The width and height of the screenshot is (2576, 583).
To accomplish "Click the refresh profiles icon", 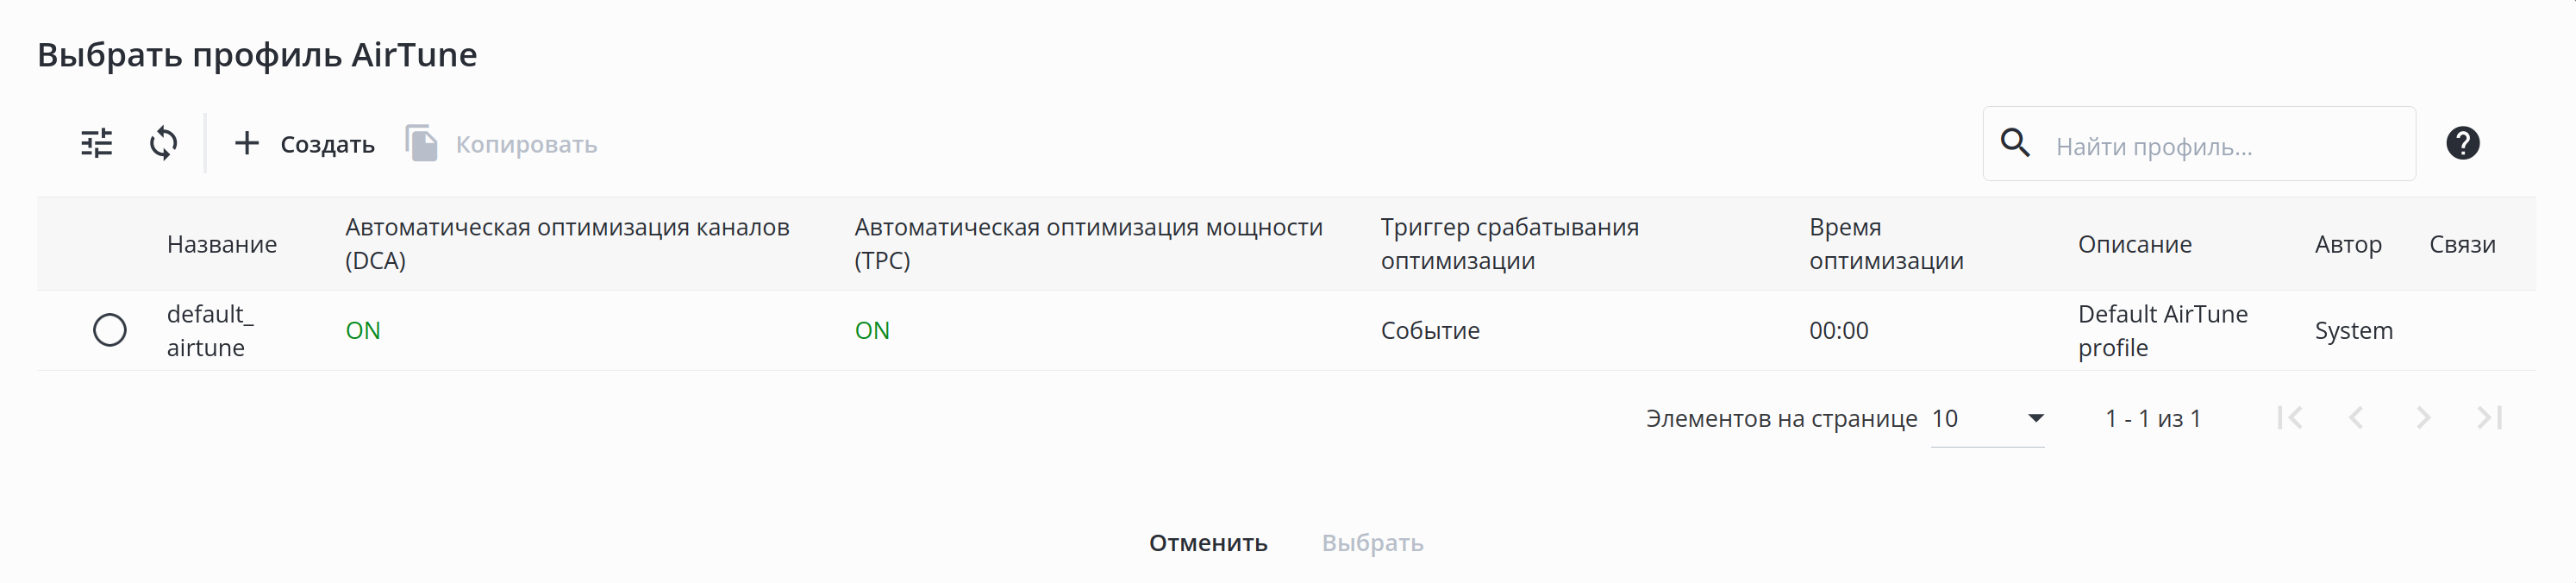I will click(164, 144).
